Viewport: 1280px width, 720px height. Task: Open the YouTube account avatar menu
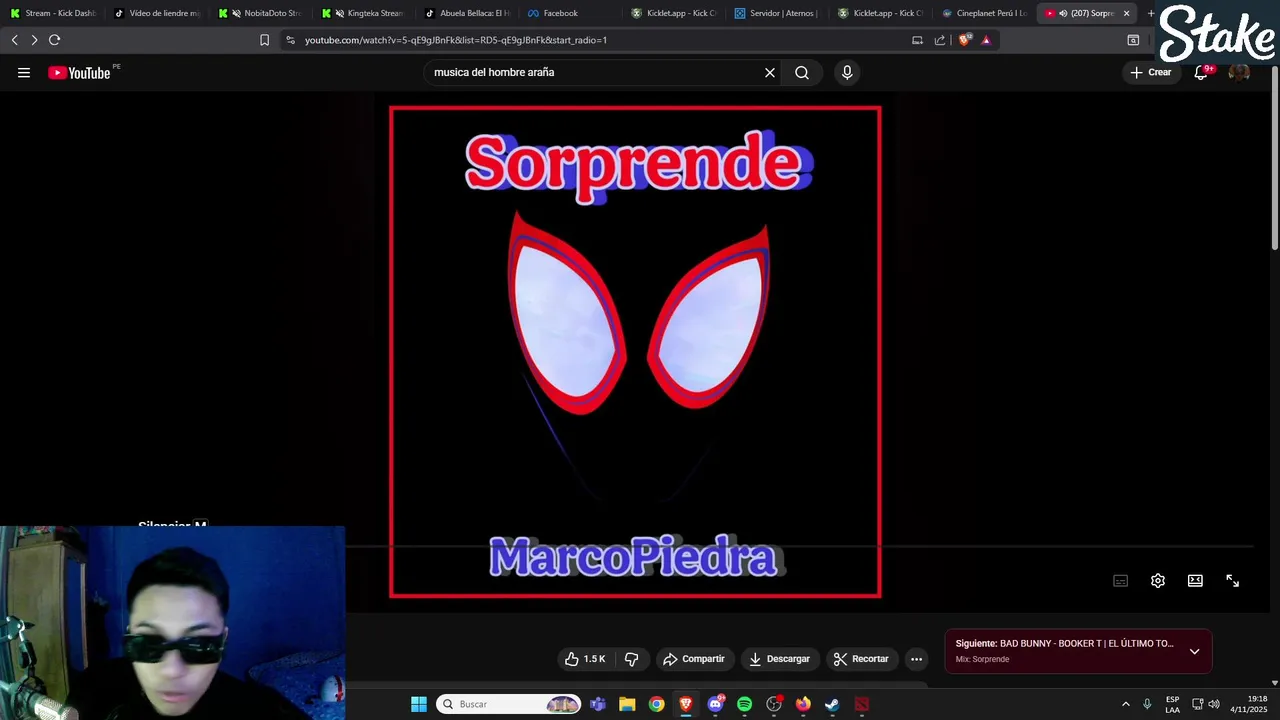(1239, 72)
